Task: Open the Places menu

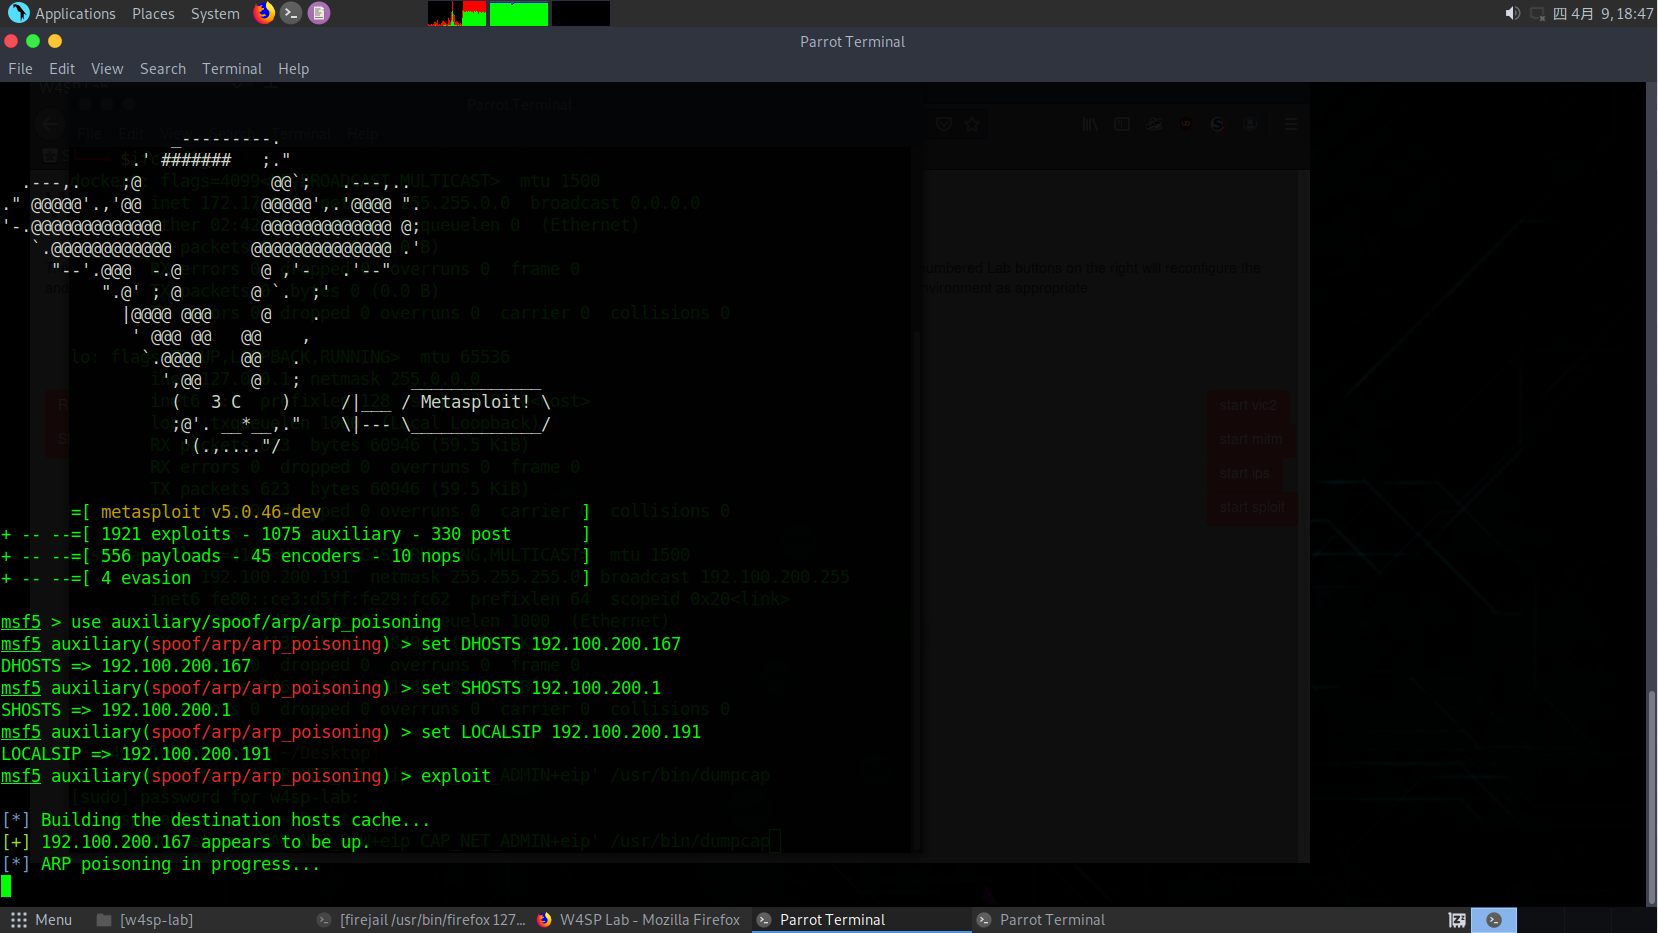Action: tap(153, 13)
